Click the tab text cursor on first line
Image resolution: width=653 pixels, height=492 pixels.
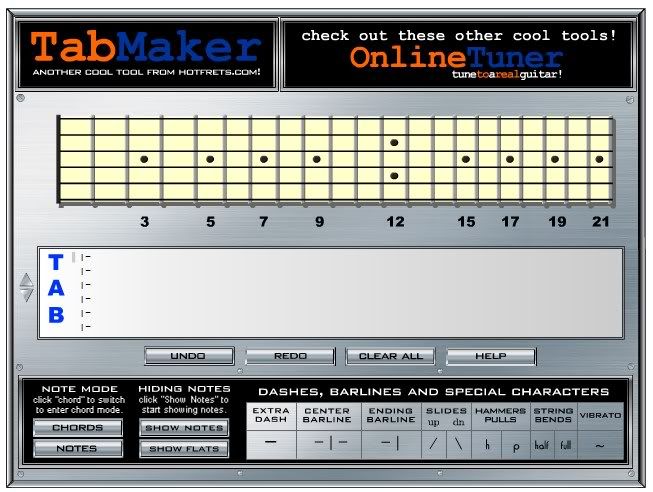(74, 257)
